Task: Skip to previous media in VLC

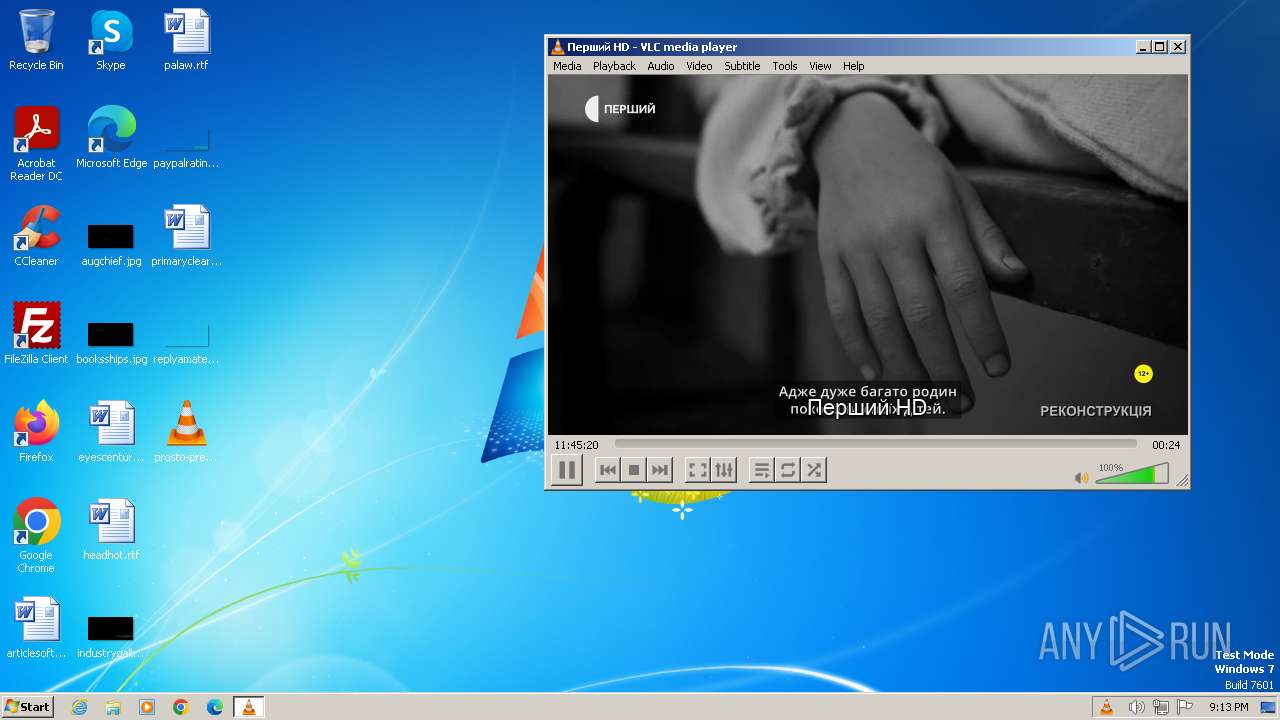Action: pyautogui.click(x=607, y=470)
